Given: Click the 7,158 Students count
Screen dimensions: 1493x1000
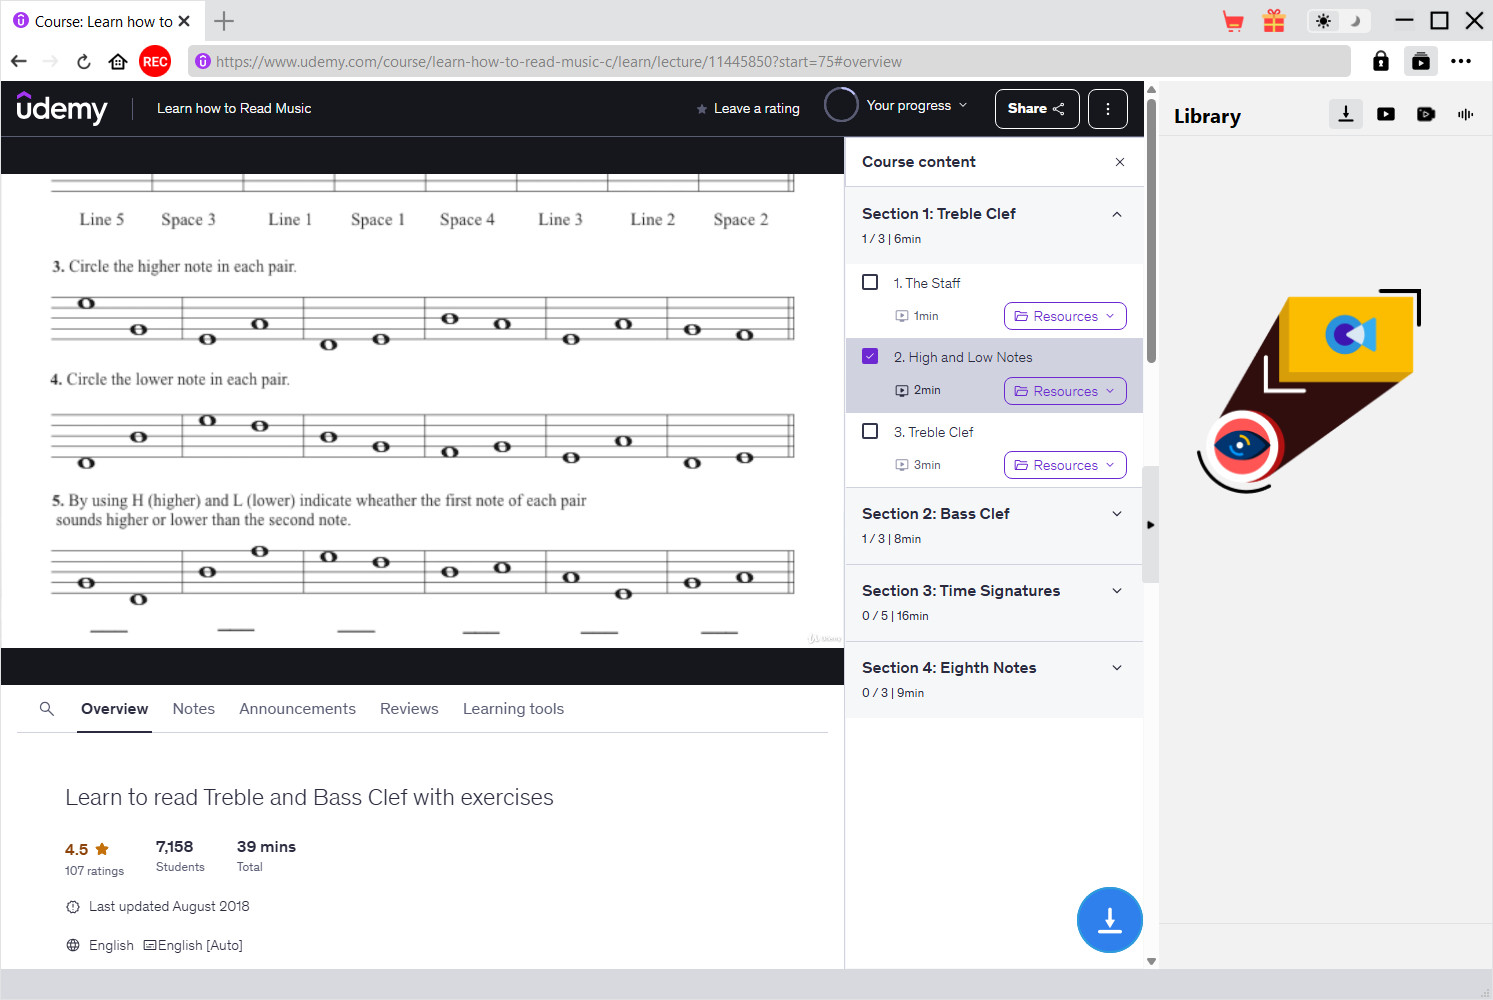Looking at the screenshot, I should pos(180,856).
